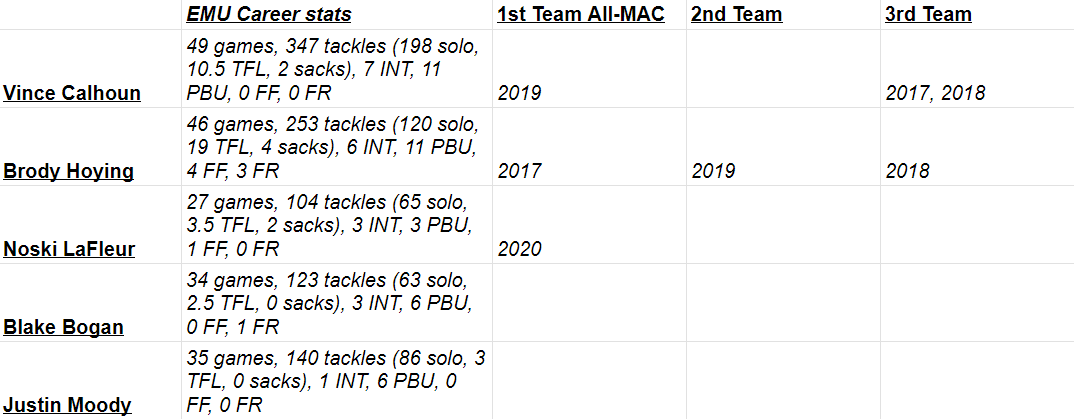Select the Brody Hoying name cell
Viewport: 1074px width, 419px height.
(x=69, y=171)
